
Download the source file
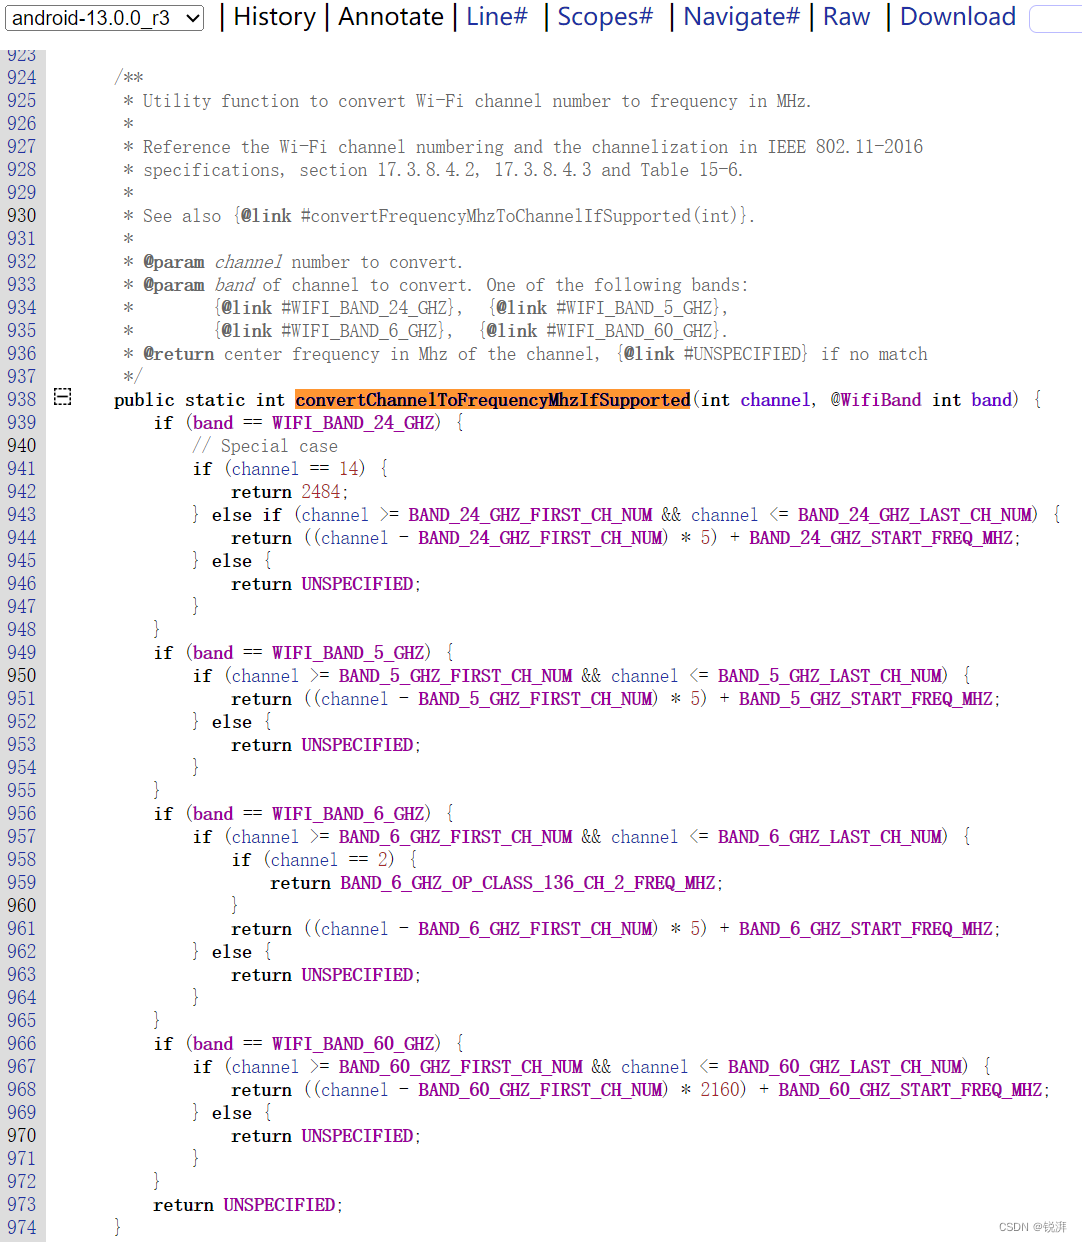click(958, 17)
